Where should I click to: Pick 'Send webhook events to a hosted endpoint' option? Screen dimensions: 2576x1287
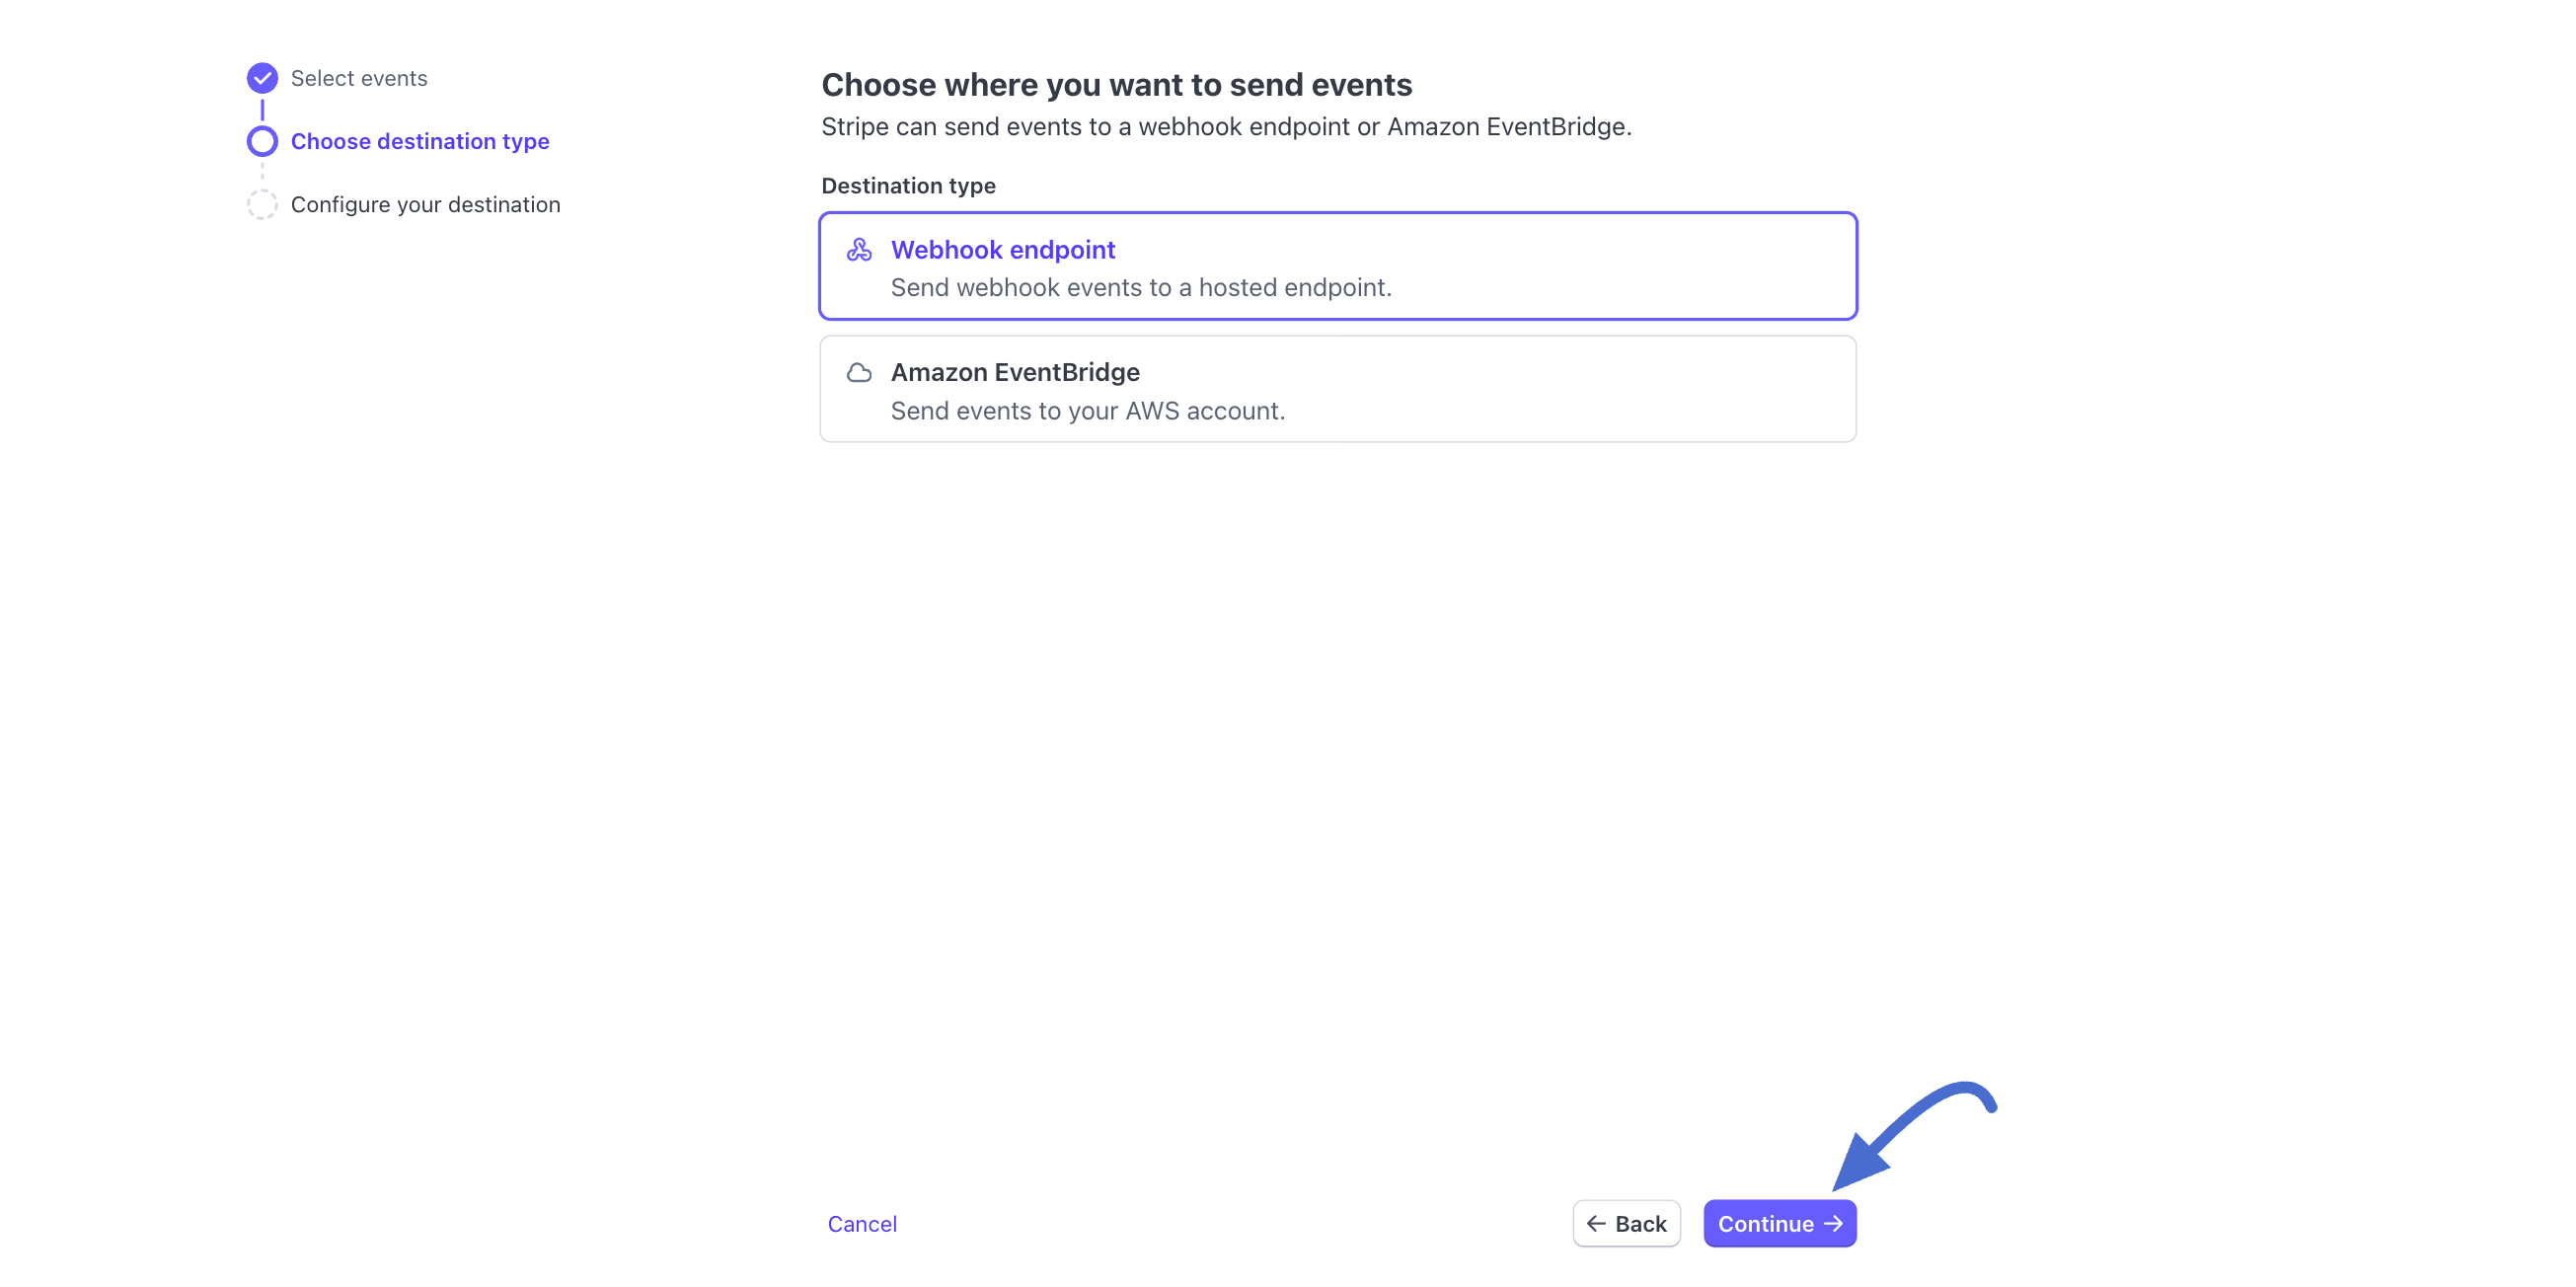click(x=1140, y=288)
